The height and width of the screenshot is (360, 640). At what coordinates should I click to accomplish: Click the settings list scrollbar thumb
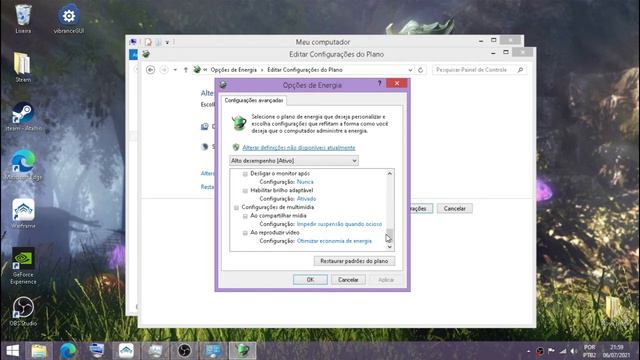point(389,235)
